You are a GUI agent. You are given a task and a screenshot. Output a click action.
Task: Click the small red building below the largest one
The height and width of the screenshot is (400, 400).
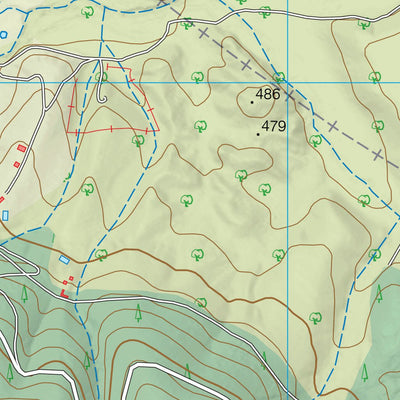click(x=17, y=164)
